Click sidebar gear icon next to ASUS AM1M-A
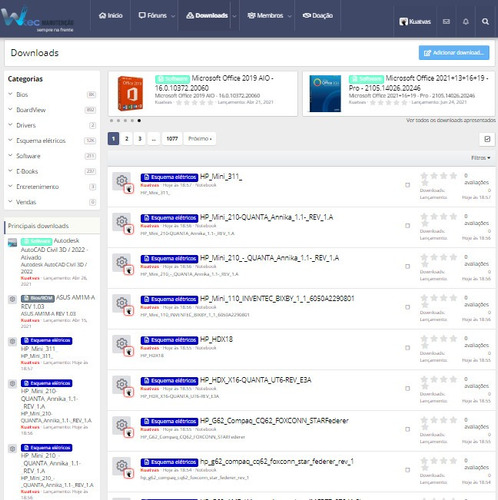This screenshot has width=498, height=500. pyautogui.click(x=12, y=299)
